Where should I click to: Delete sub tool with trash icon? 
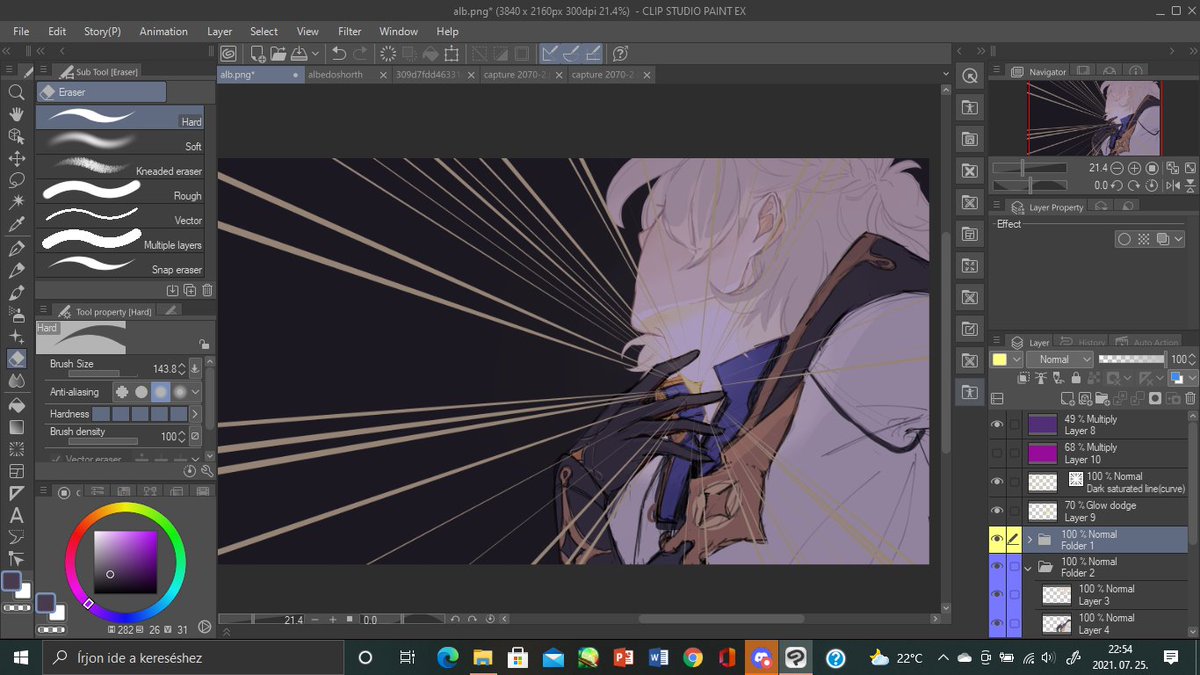(207, 290)
